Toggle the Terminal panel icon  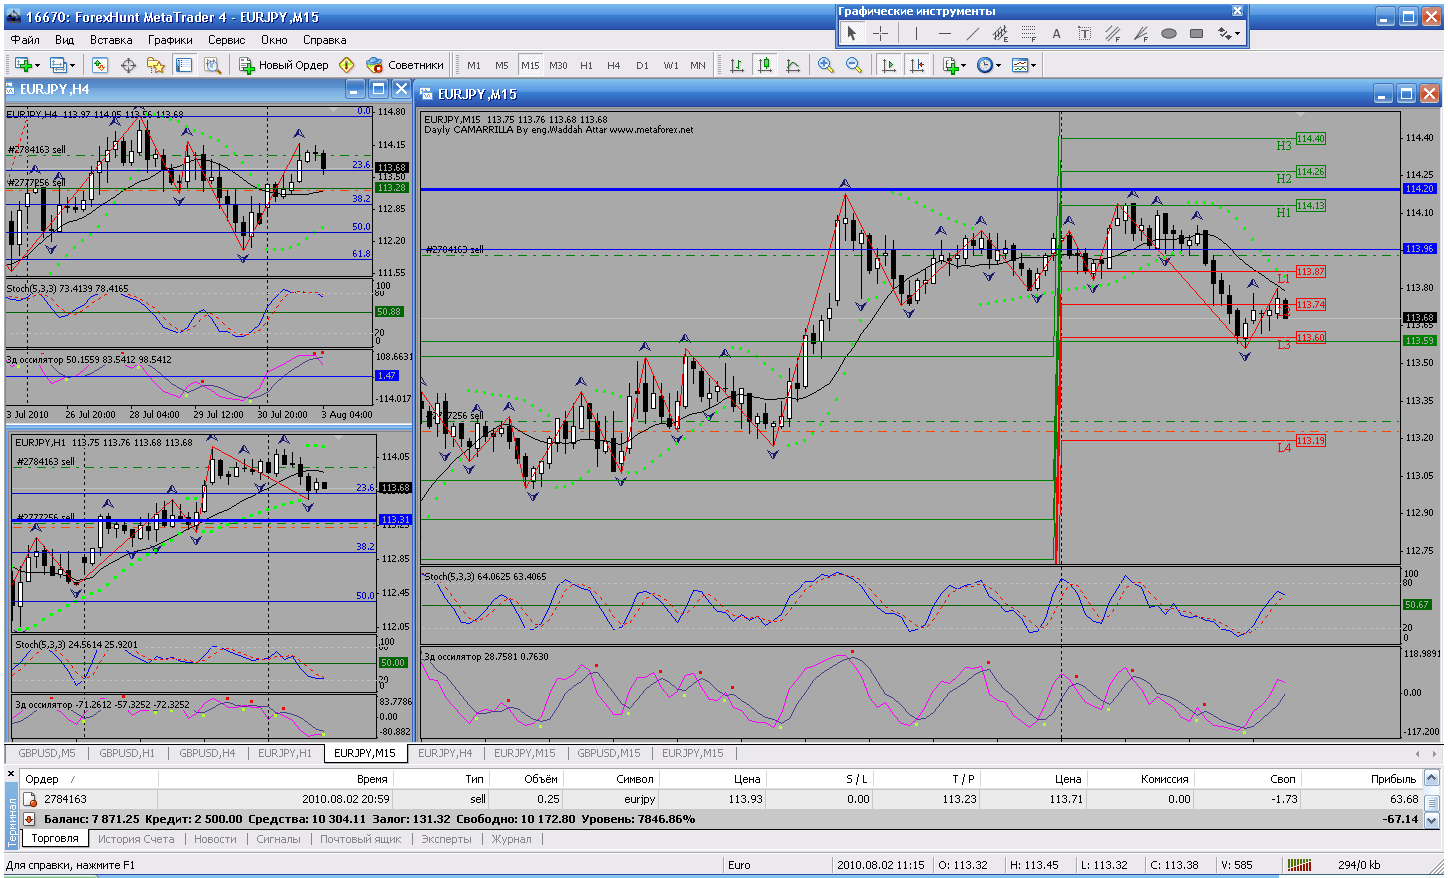tap(184, 65)
